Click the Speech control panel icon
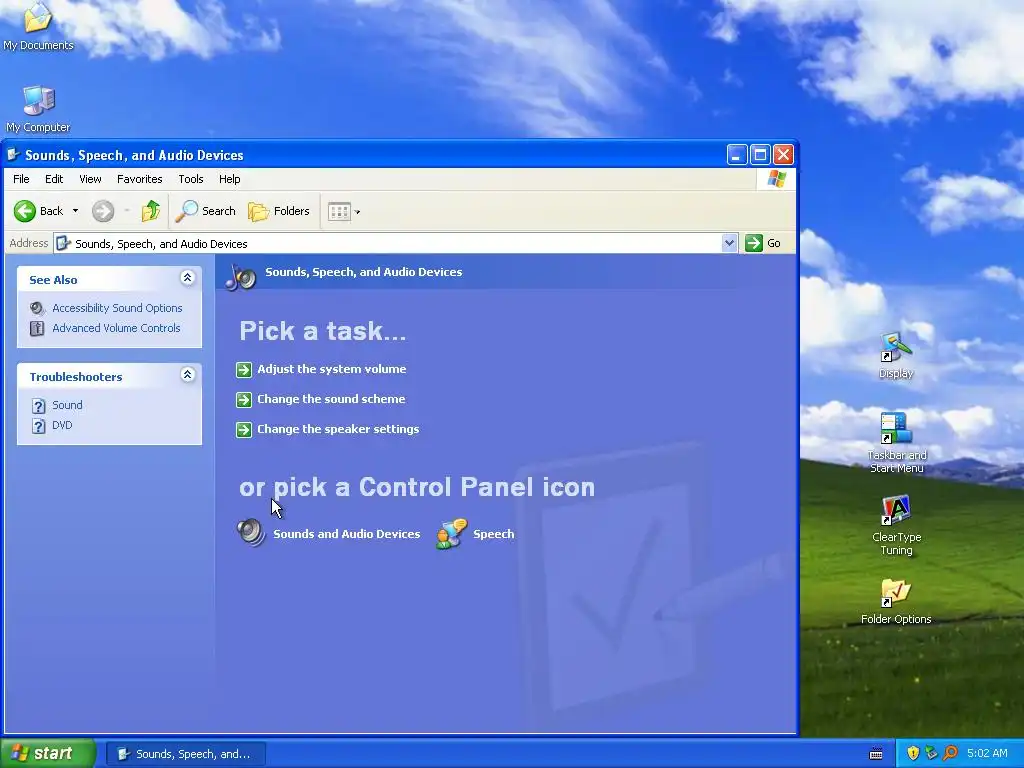Image resolution: width=1024 pixels, height=768 pixels. [x=451, y=534]
